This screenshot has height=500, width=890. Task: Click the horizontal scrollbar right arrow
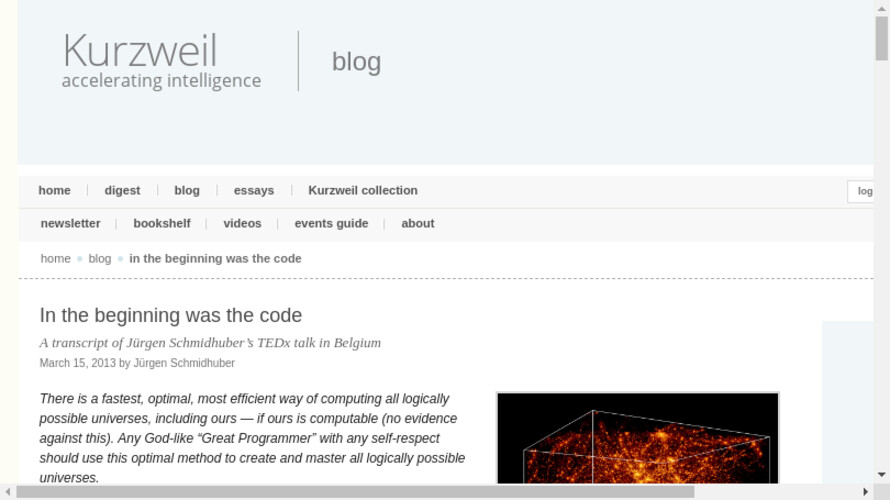[866, 492]
